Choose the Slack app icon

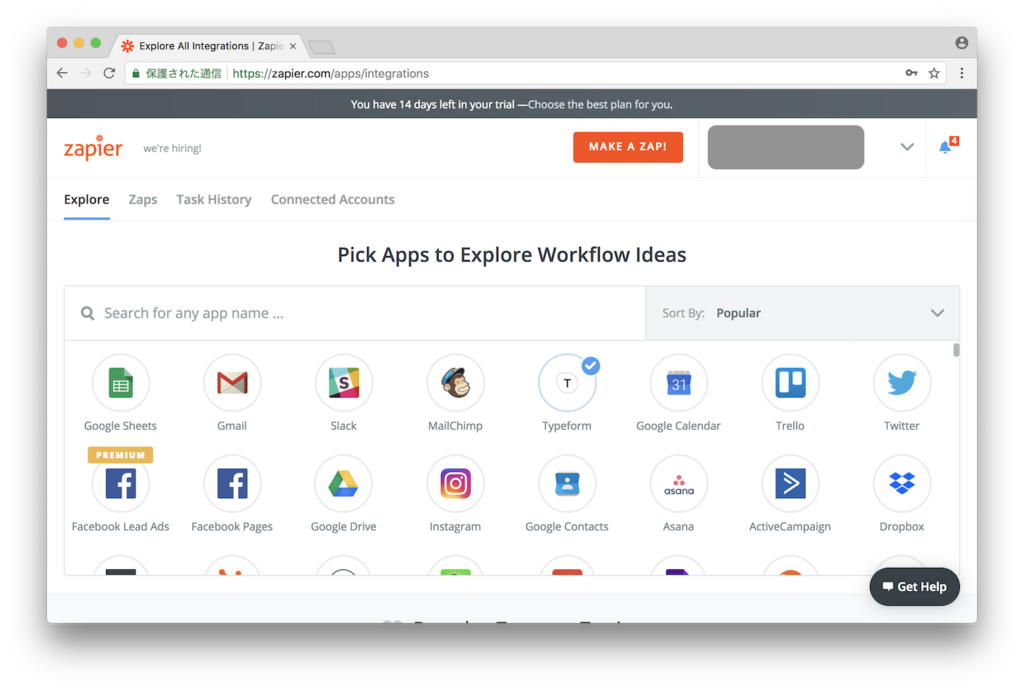pos(344,383)
